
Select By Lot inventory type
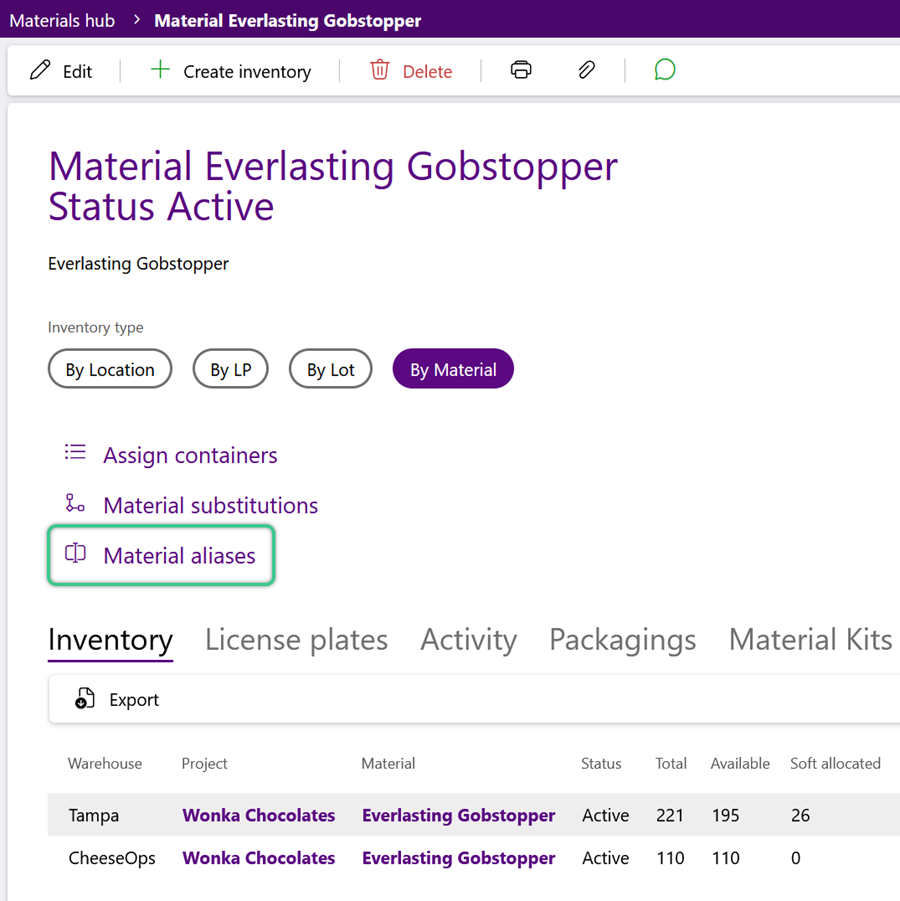click(330, 369)
